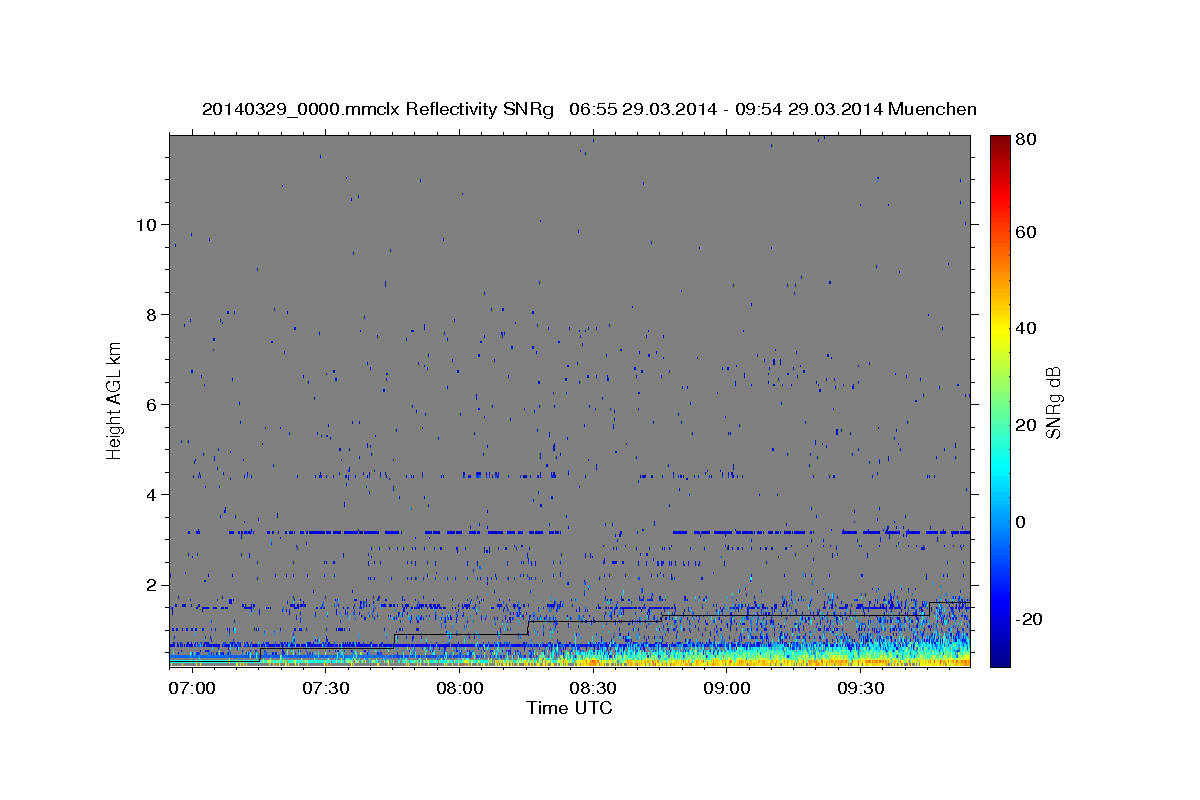Click the 09:30 time tick label

pos(861,689)
